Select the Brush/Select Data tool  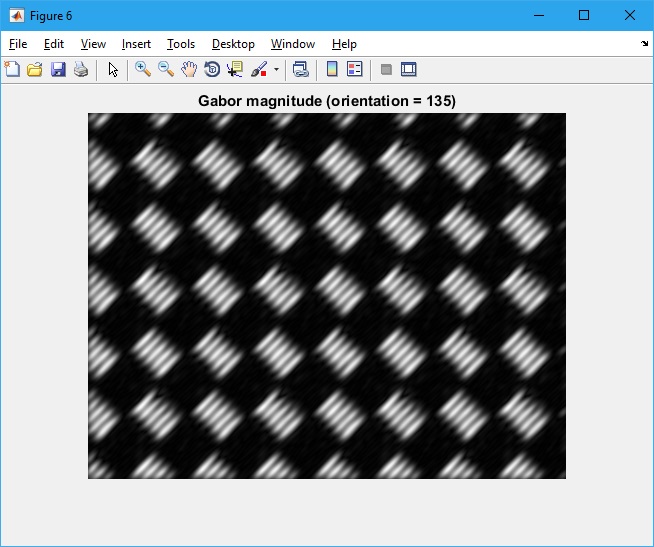(259, 70)
